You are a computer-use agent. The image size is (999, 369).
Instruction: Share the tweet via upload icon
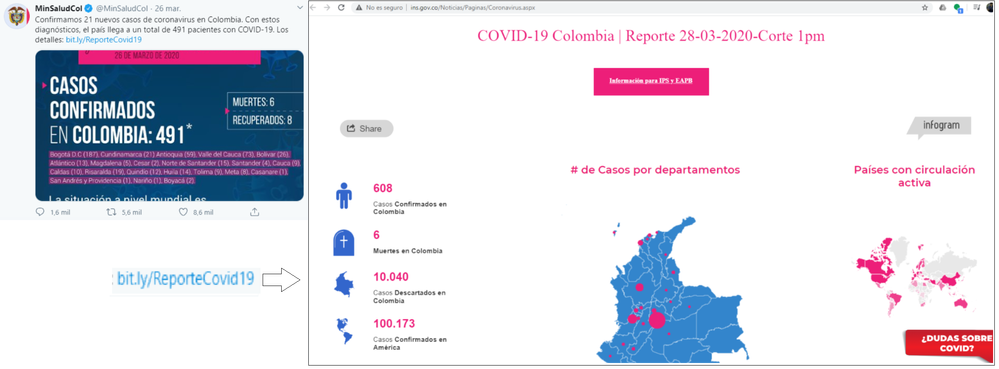pos(254,212)
